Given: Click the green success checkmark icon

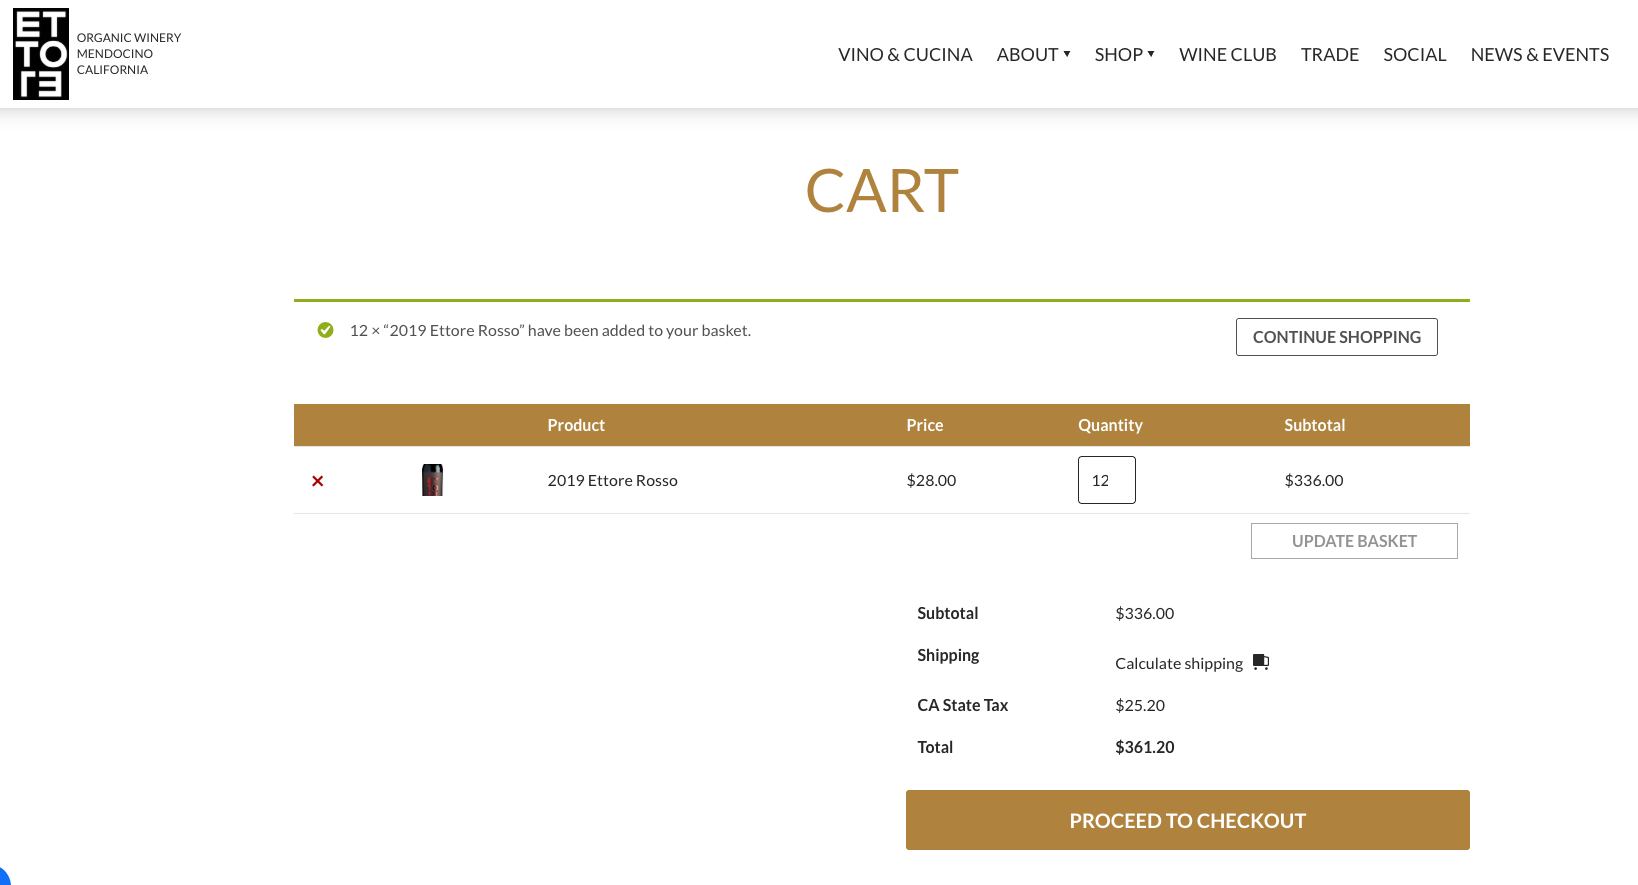Looking at the screenshot, I should [x=325, y=330].
